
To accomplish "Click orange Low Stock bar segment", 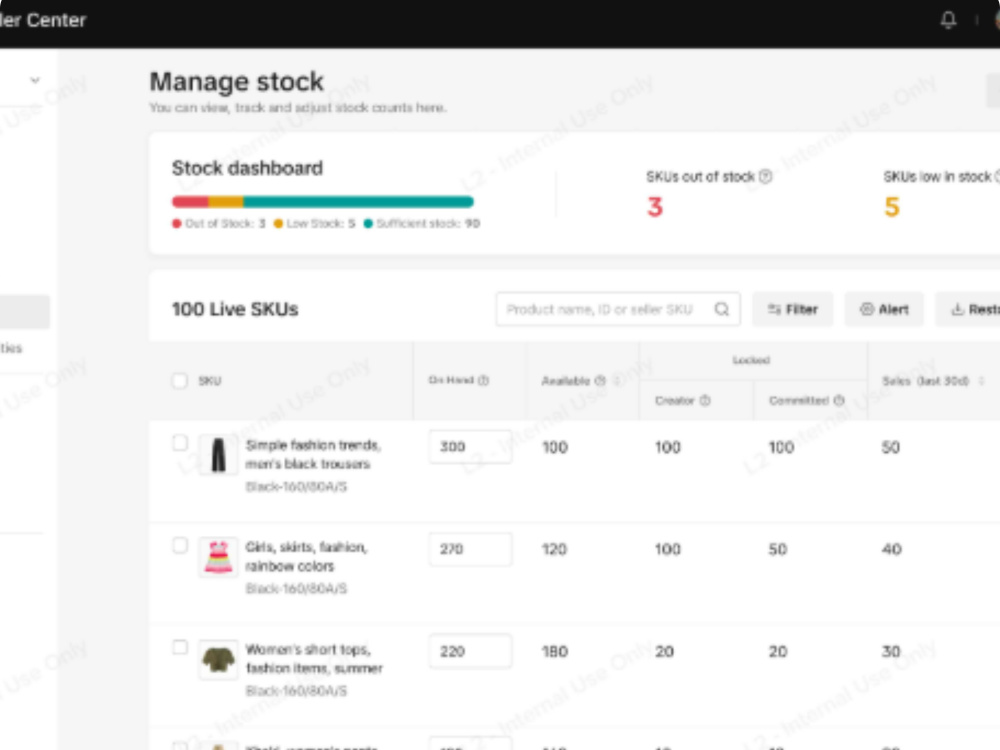I will click(x=226, y=202).
